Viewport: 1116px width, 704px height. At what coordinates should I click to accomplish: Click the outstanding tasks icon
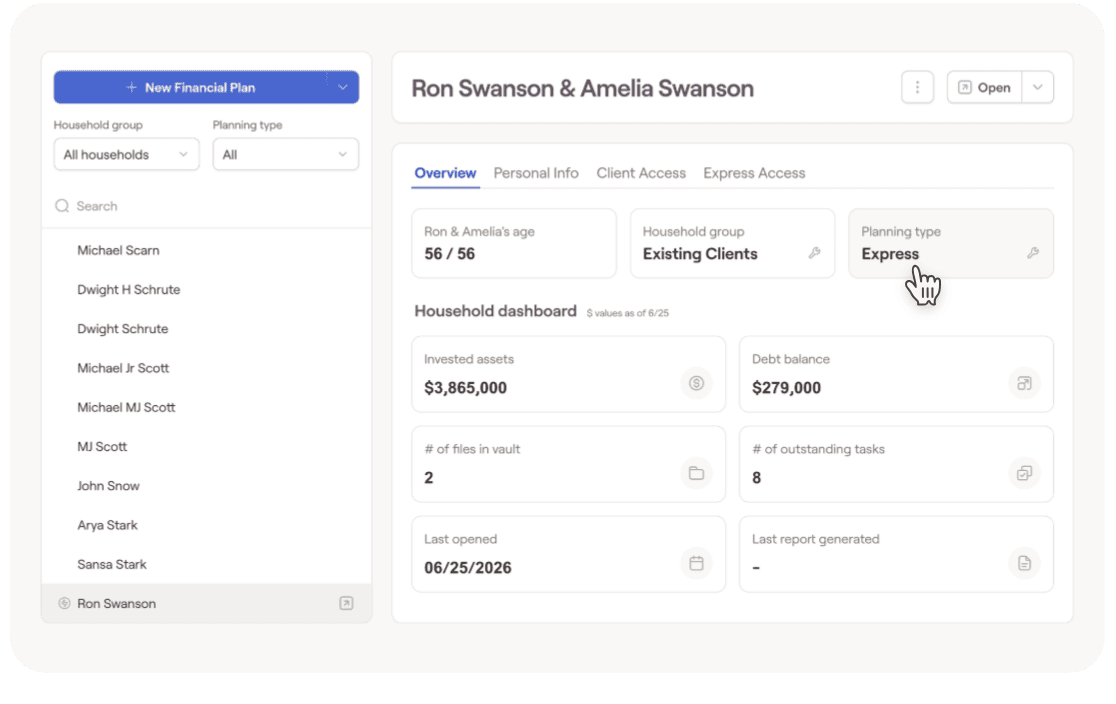pyautogui.click(x=1024, y=473)
